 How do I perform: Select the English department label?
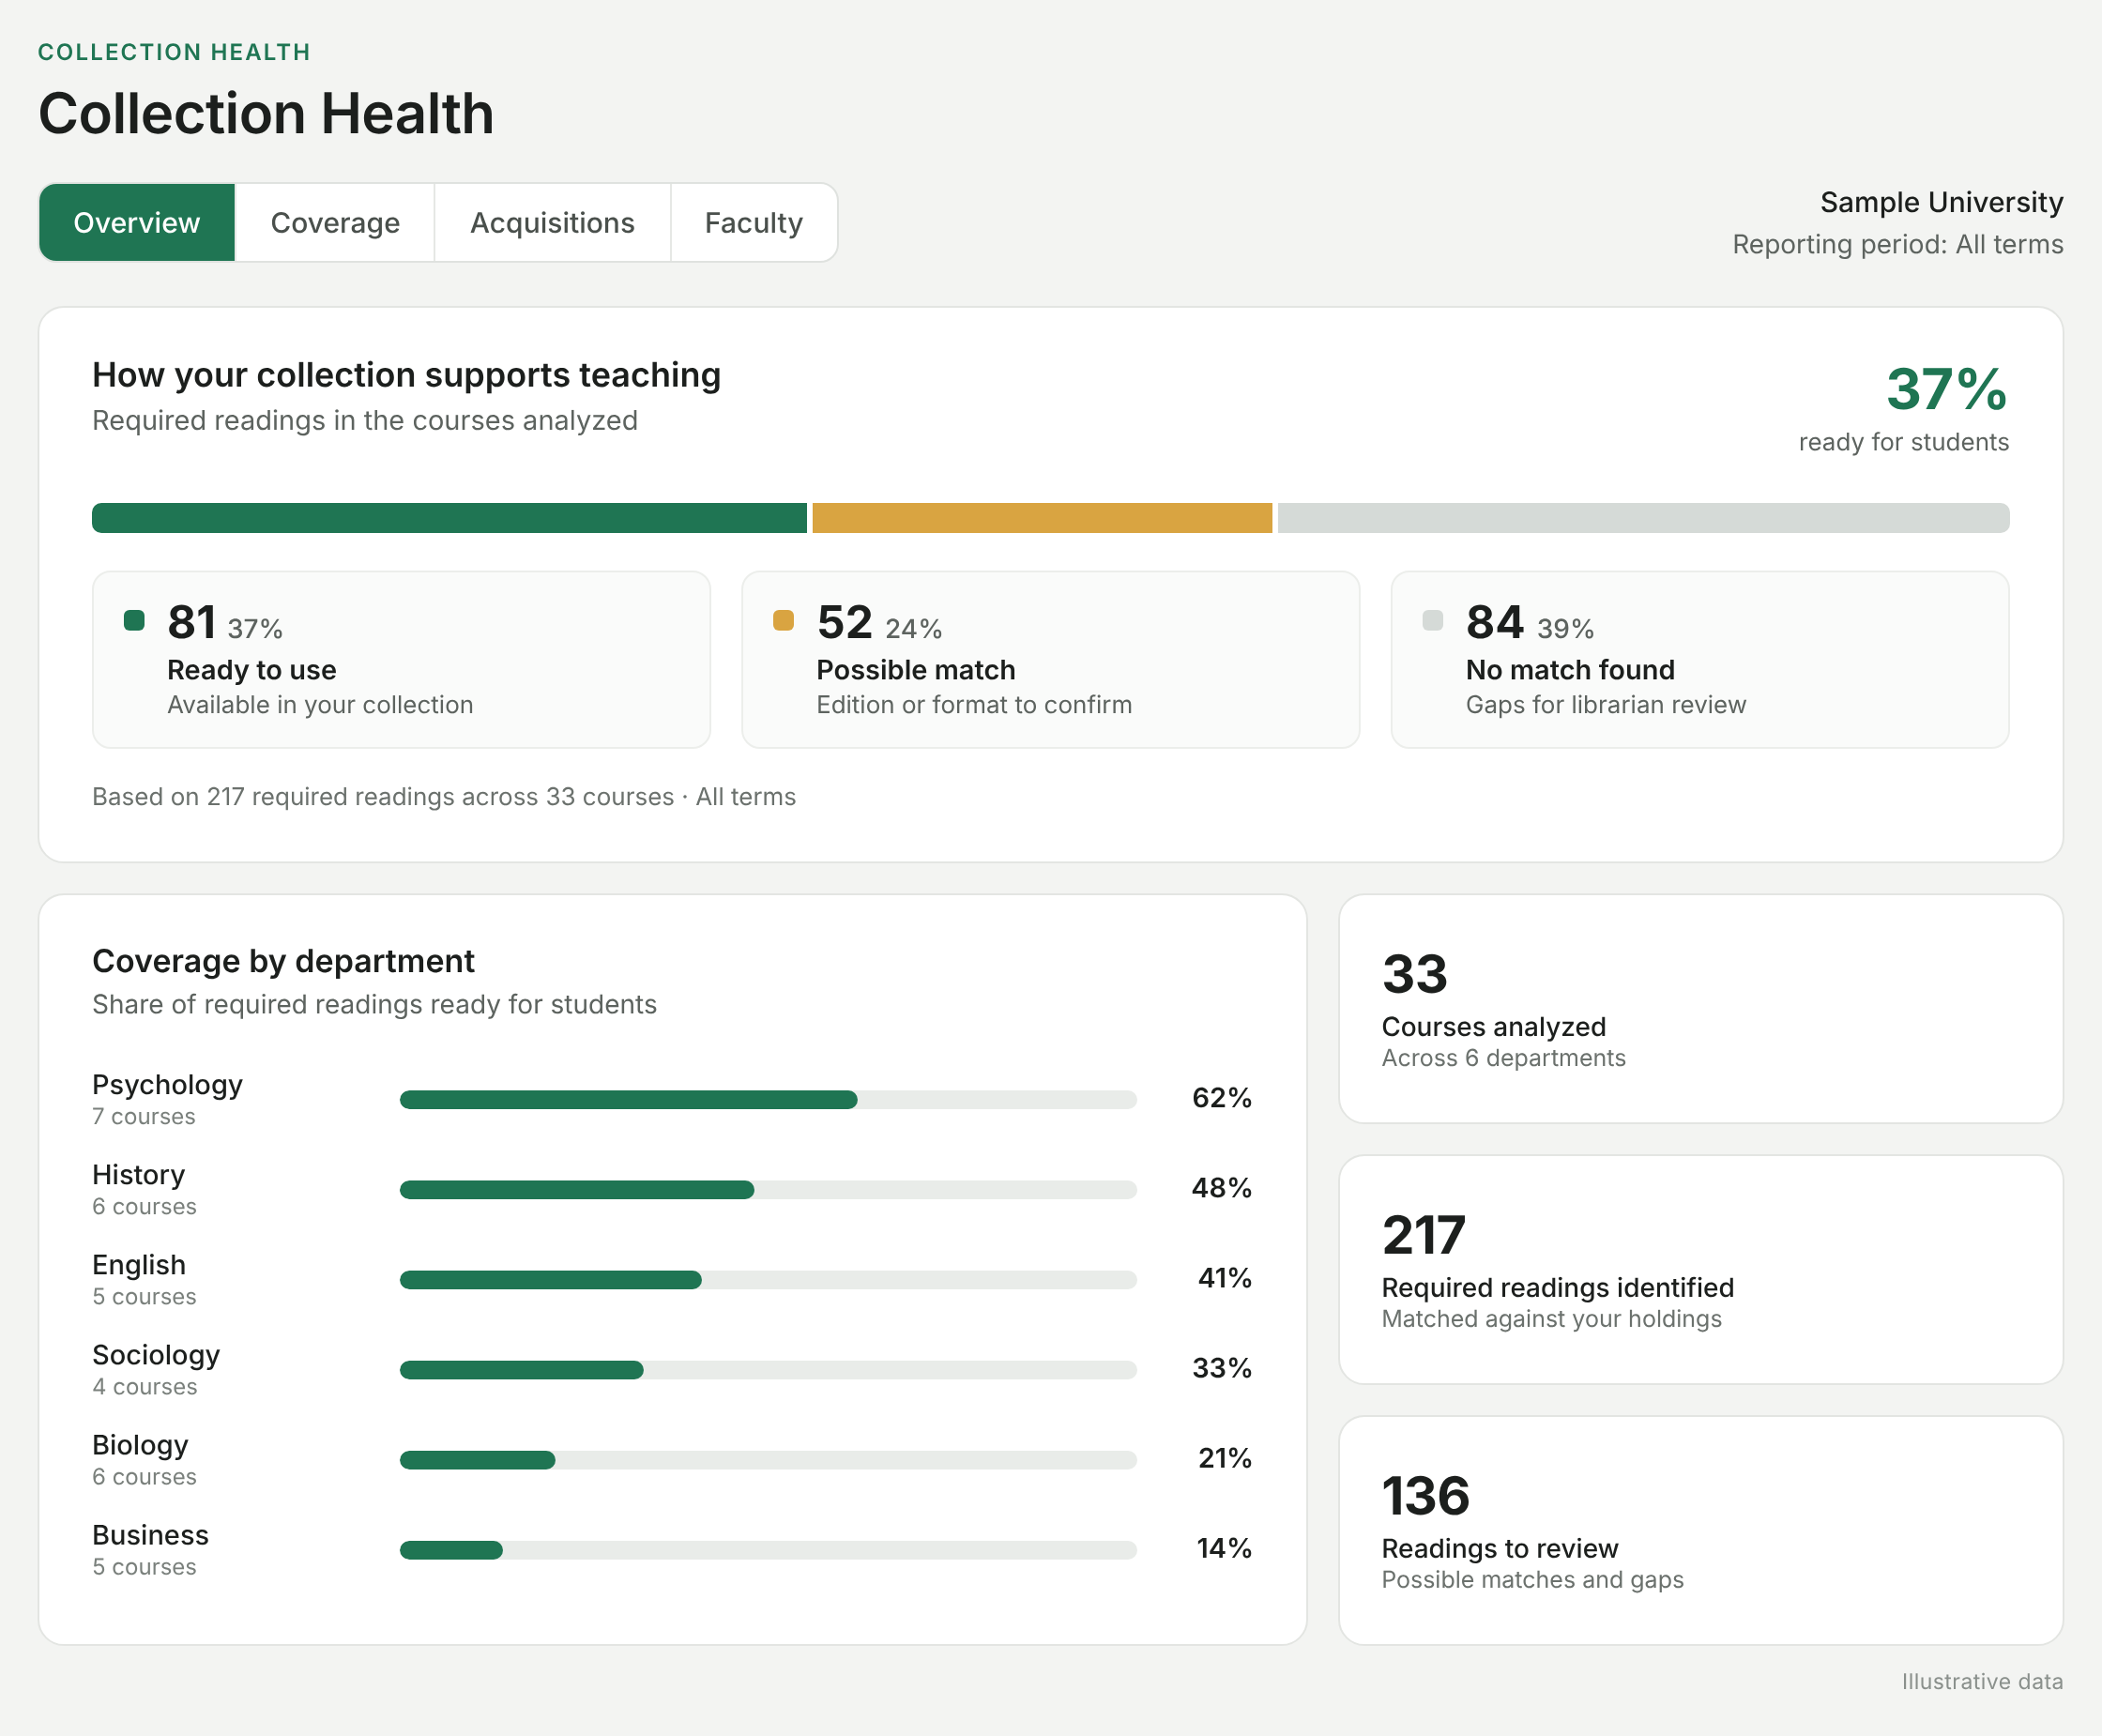139,1265
